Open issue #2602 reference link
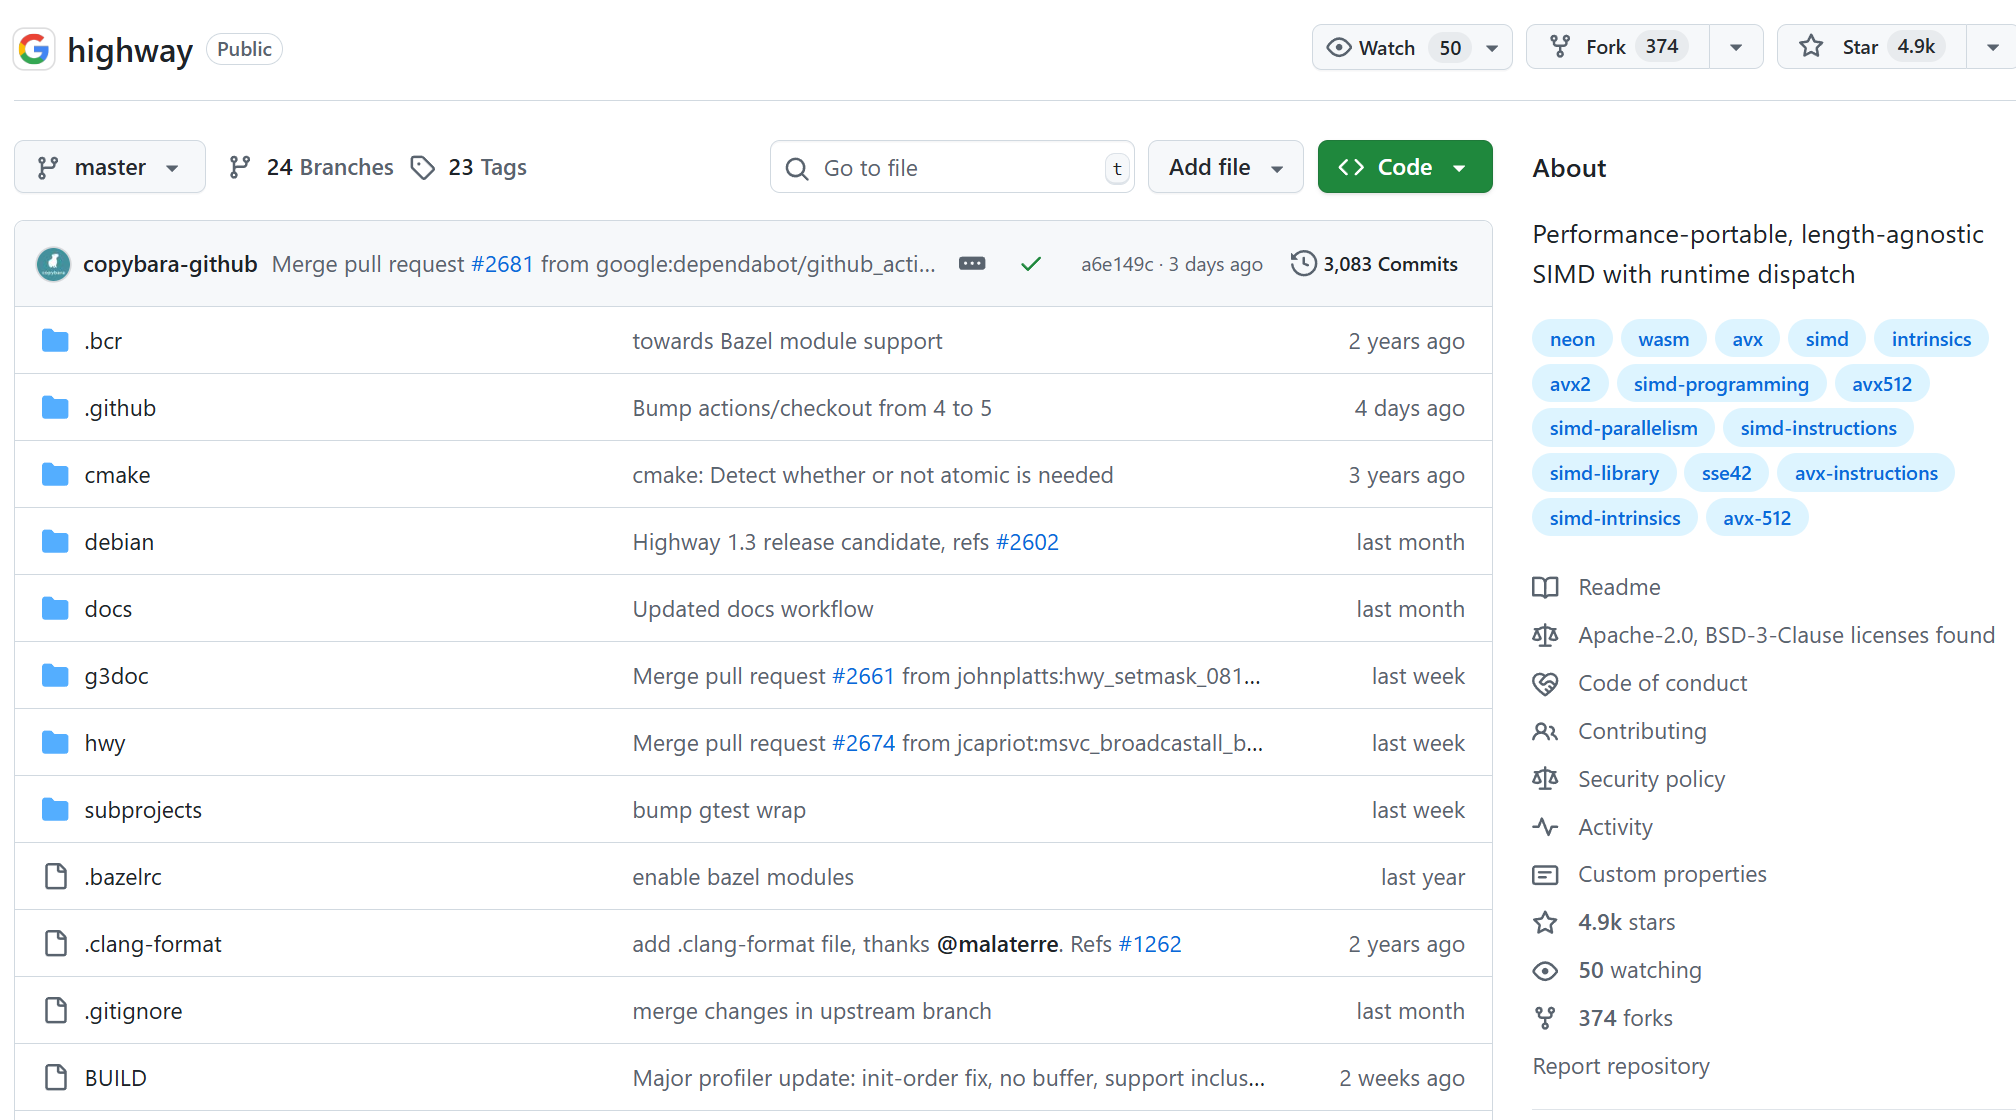 point(1027,542)
